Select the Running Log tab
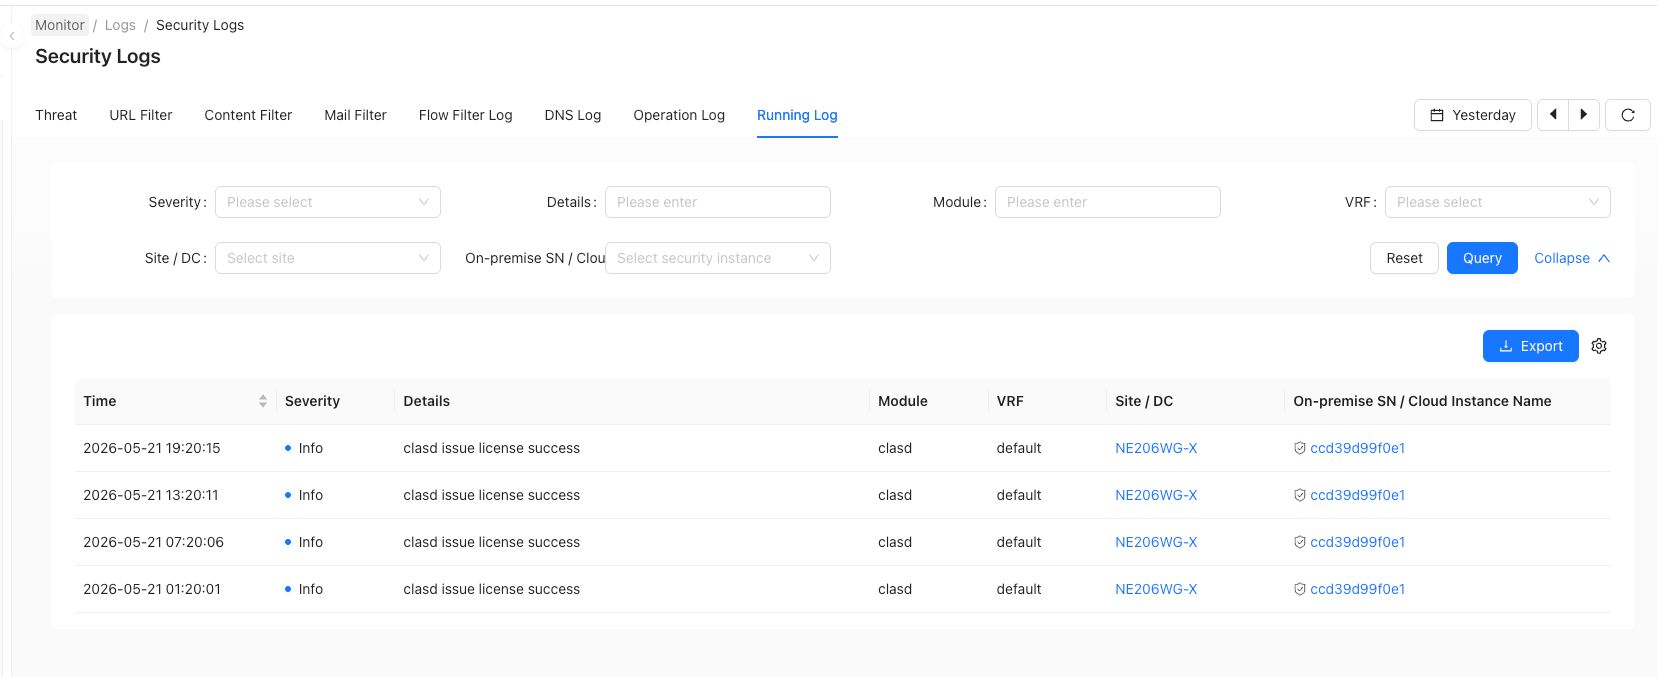1657x677 pixels. 797,115
